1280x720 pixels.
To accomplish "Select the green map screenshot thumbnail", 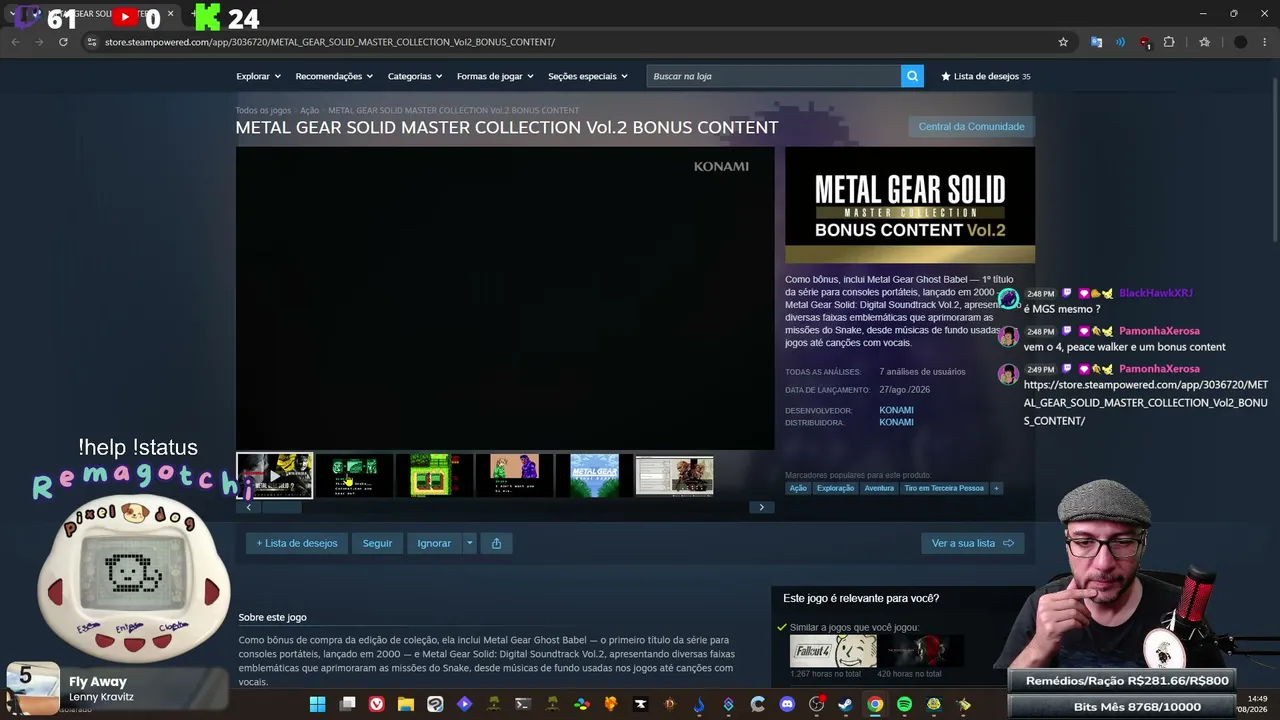I will 434,475.
